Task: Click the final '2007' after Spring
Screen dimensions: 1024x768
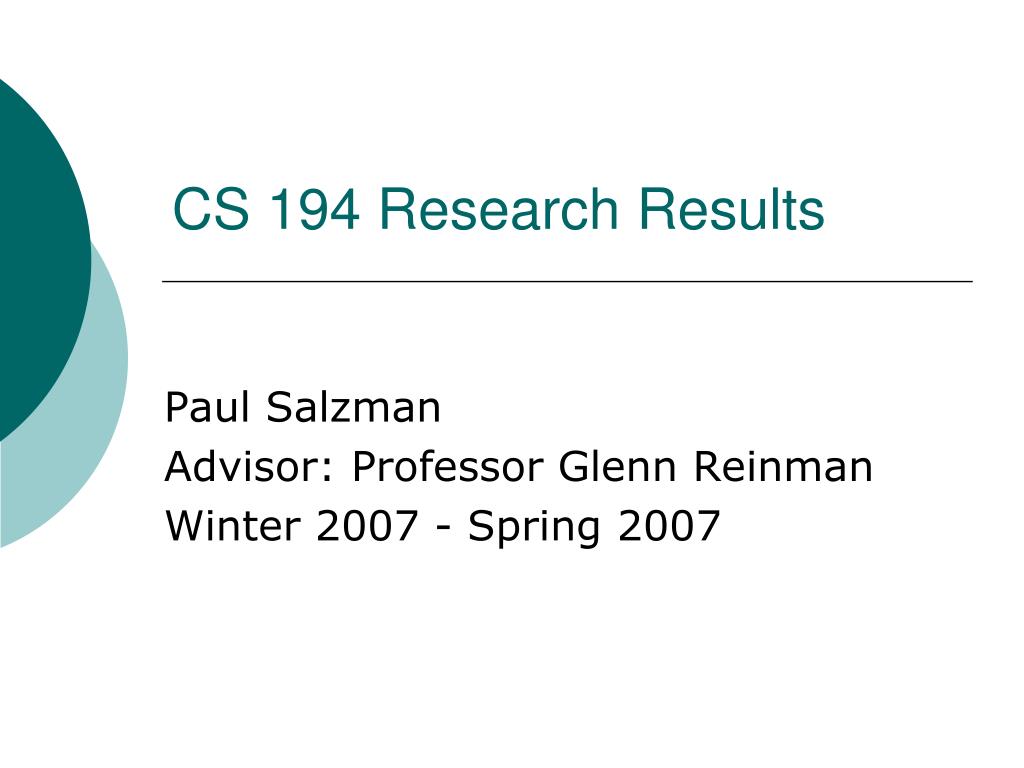Action: pyautogui.click(x=669, y=526)
